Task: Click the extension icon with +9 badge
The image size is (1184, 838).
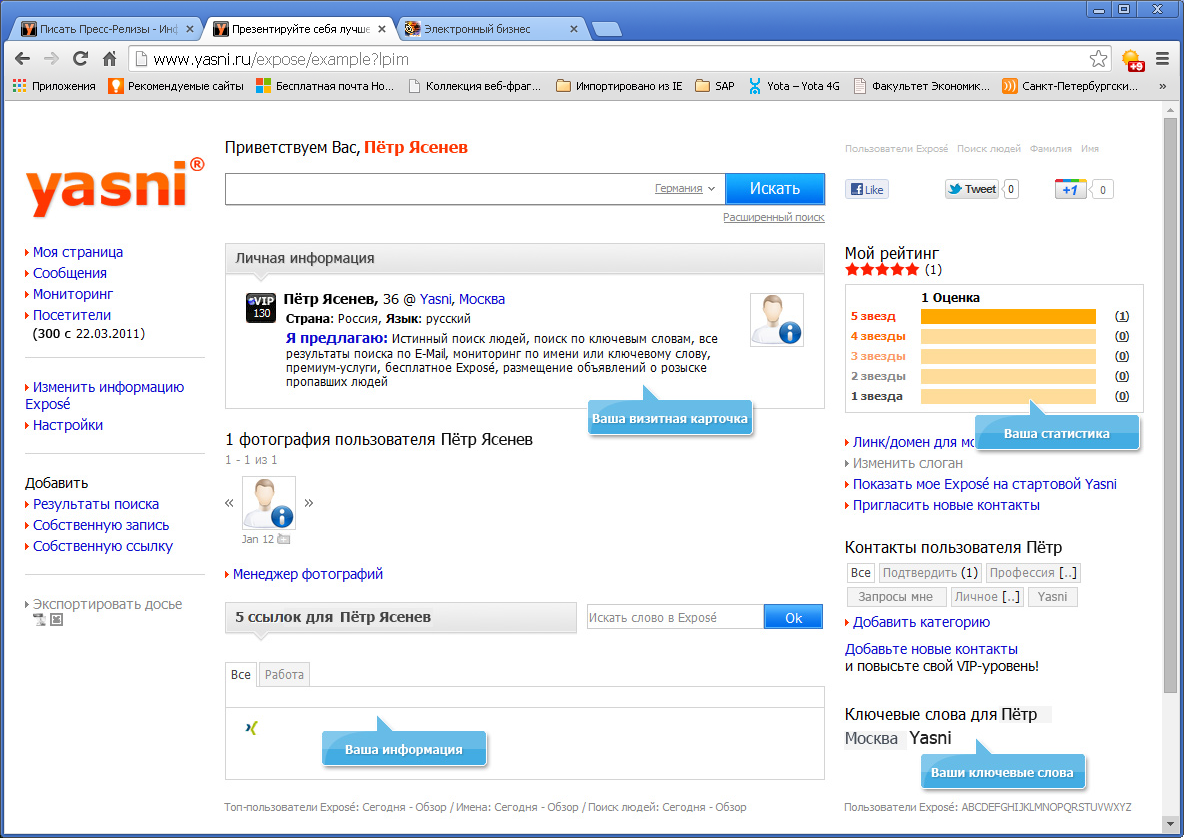Action: coord(1132,60)
